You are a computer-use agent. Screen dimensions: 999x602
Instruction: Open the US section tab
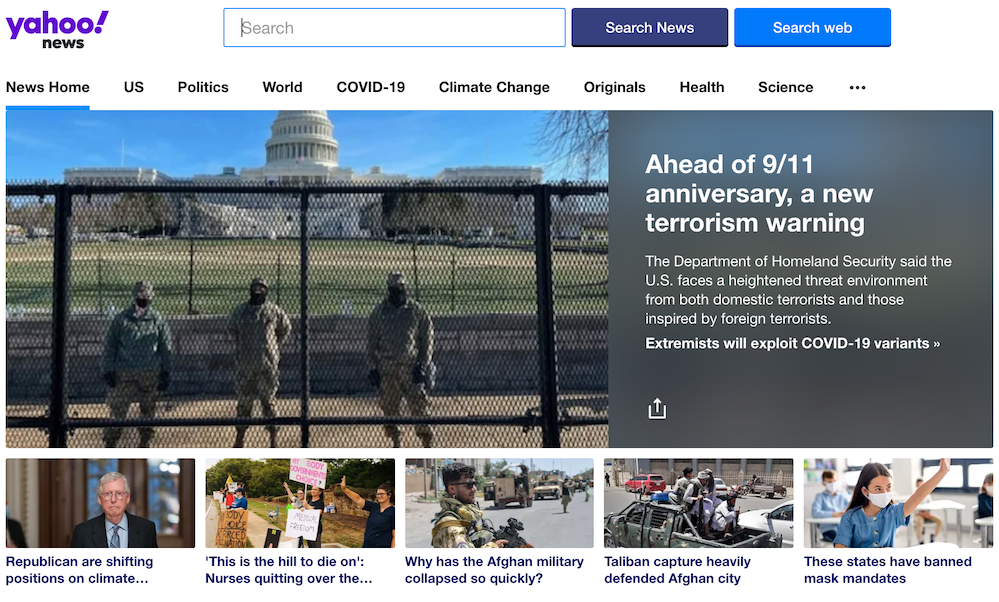tap(134, 88)
